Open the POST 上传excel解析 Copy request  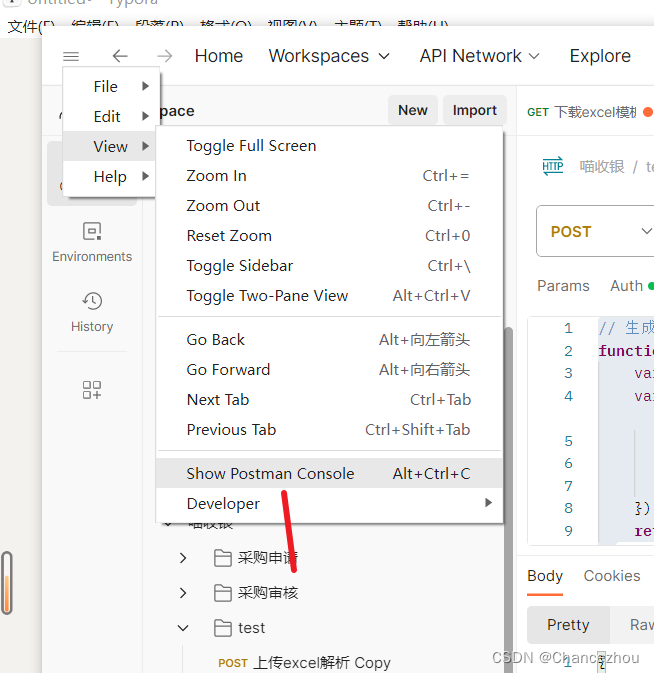click(x=304, y=663)
